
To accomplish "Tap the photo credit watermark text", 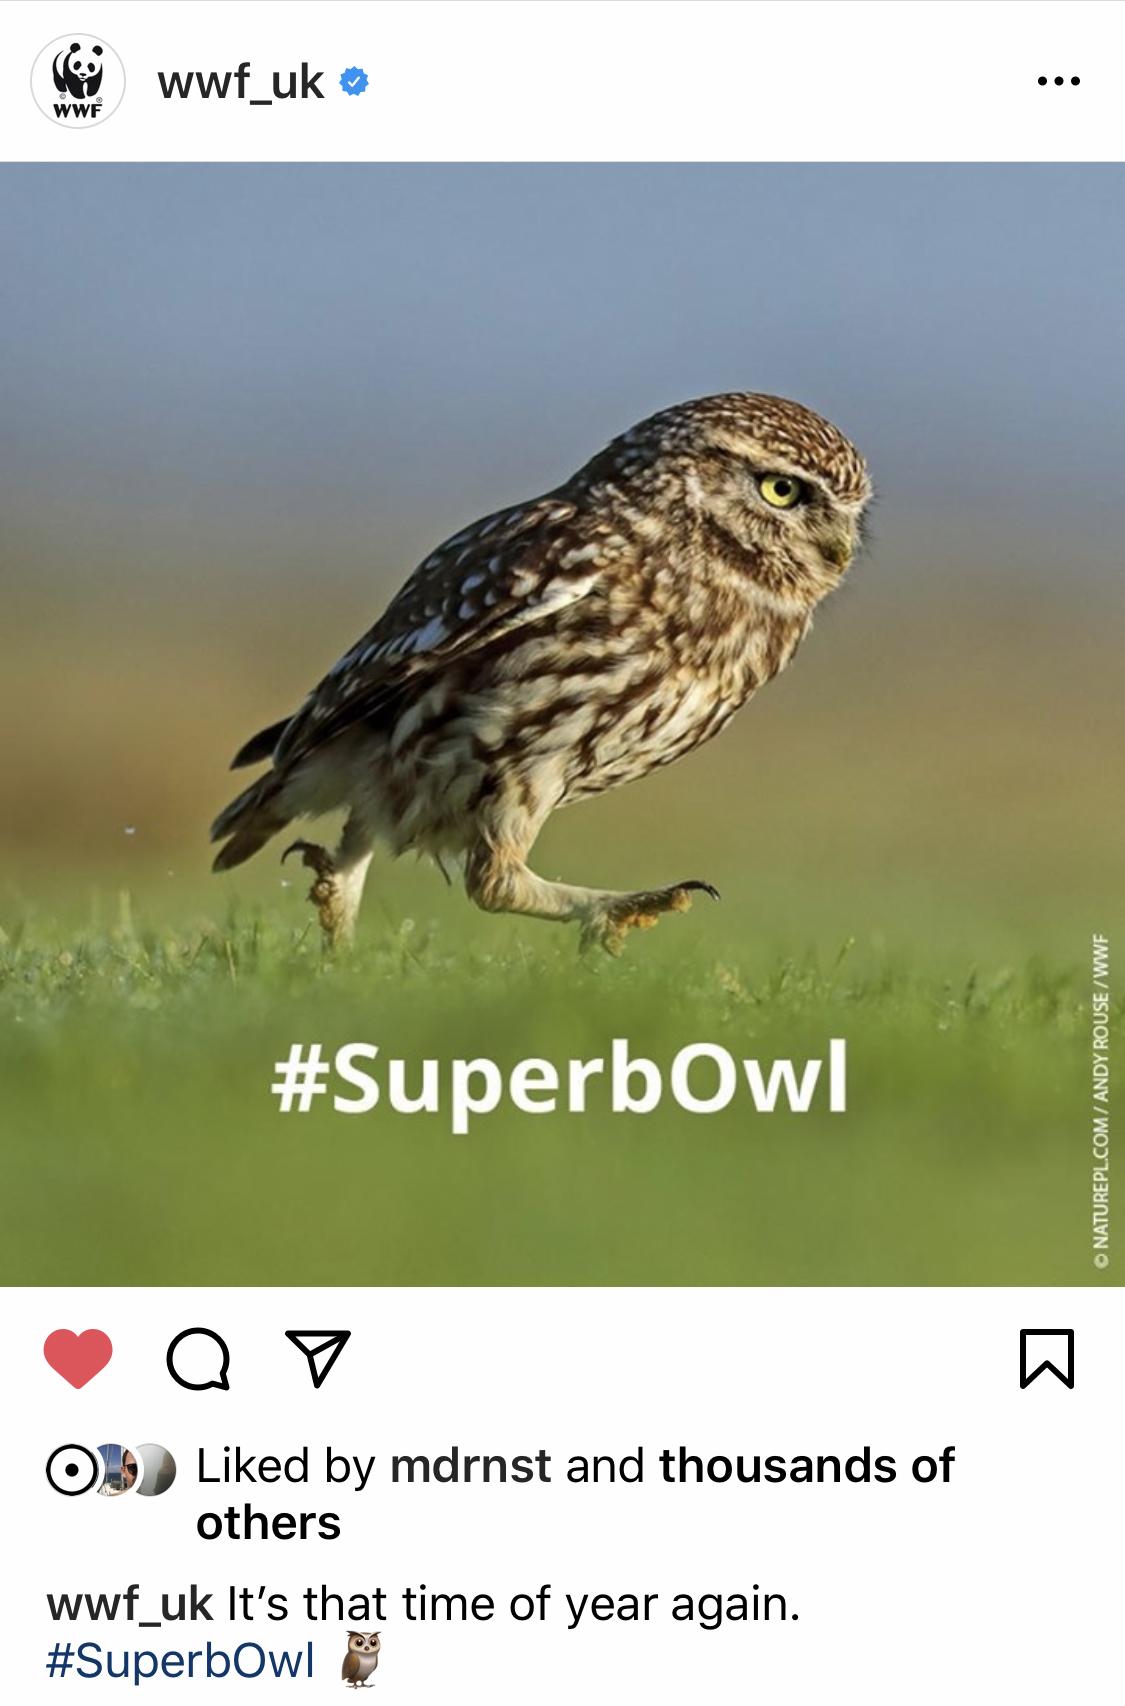I will click(1102, 1102).
